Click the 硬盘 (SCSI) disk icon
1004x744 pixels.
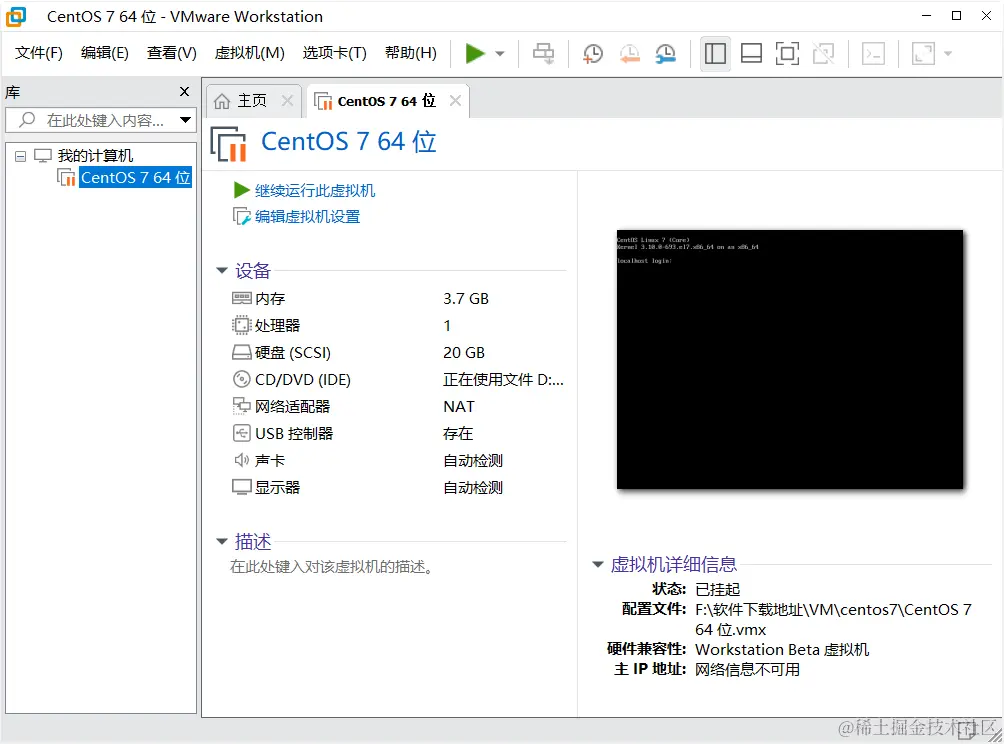click(x=241, y=352)
